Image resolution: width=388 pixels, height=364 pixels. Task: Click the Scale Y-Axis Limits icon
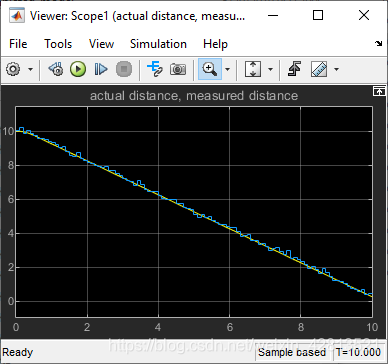(x=253, y=69)
